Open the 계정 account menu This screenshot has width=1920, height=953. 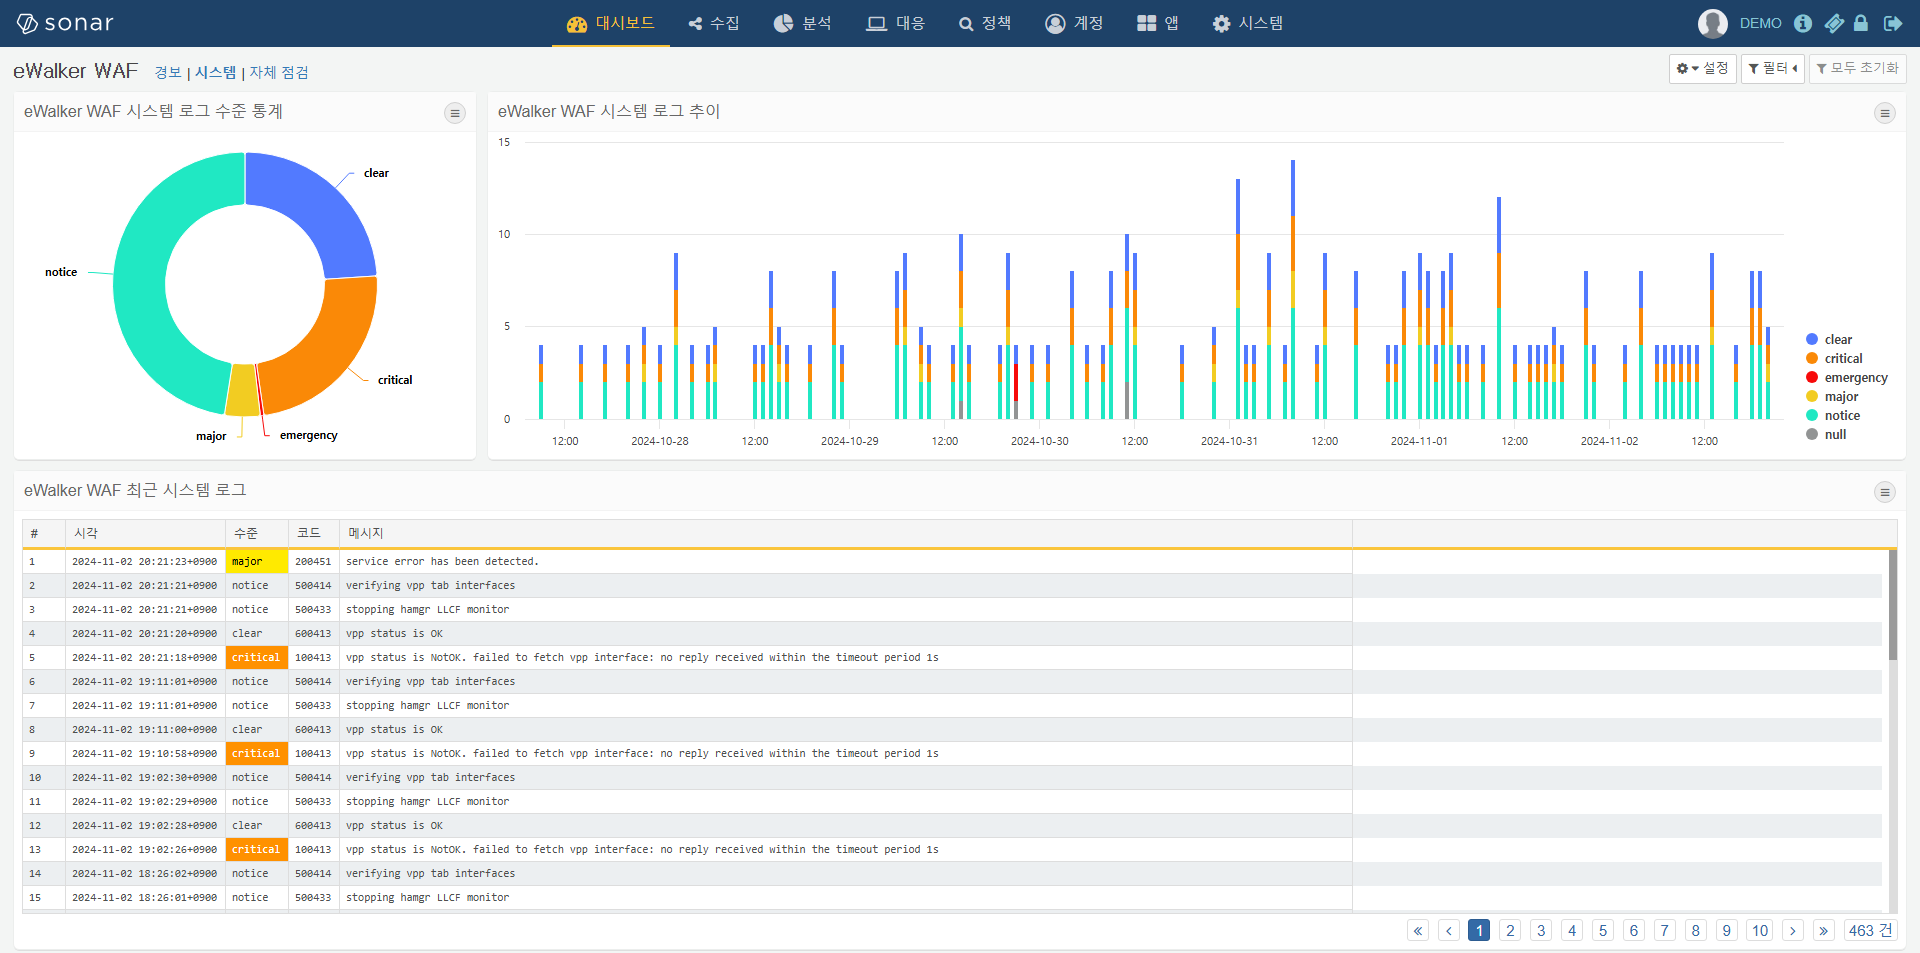pos(1074,23)
